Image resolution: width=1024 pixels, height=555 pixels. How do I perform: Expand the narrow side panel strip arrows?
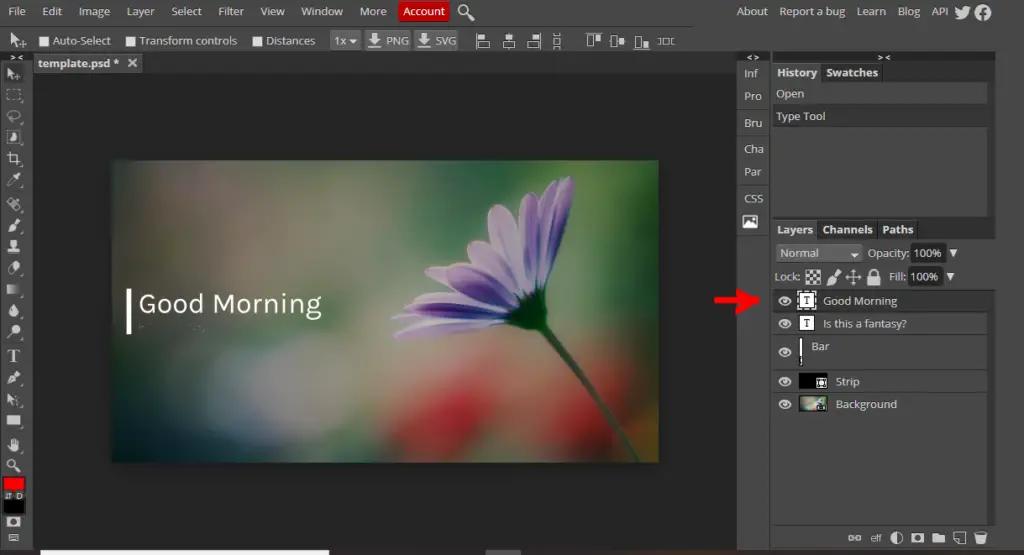(752, 57)
